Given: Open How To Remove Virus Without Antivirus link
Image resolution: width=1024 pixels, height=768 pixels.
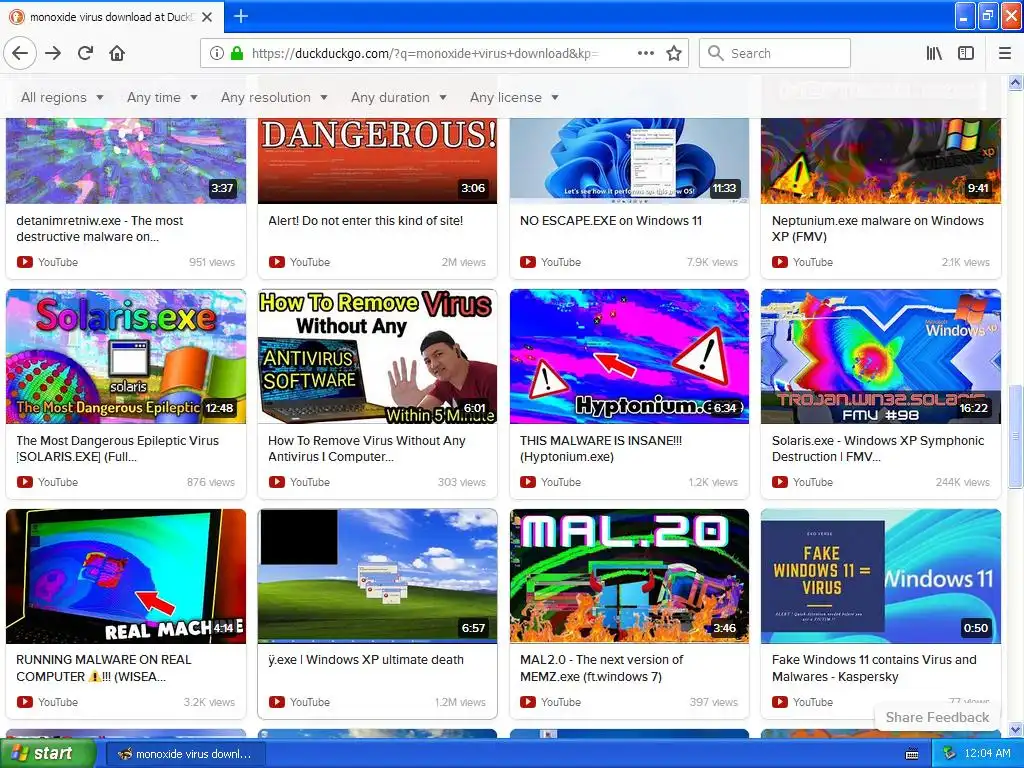Looking at the screenshot, I should point(366,449).
